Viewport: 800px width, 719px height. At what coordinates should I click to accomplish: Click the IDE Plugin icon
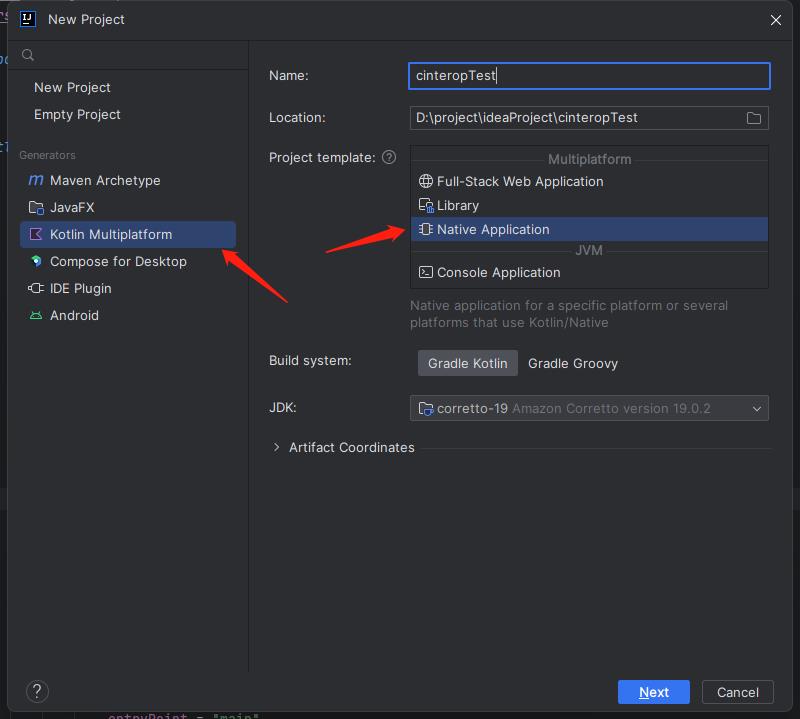36,288
